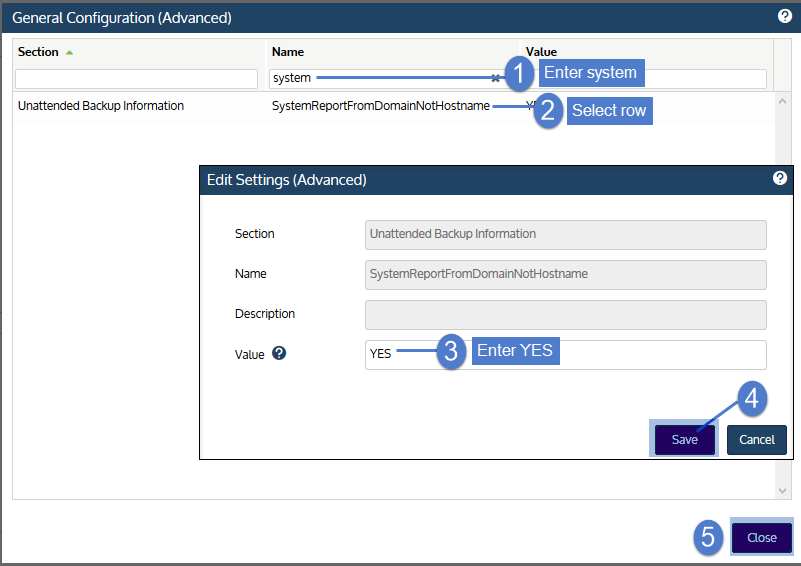Click scrollbar down arrow of the table

tap(782, 490)
